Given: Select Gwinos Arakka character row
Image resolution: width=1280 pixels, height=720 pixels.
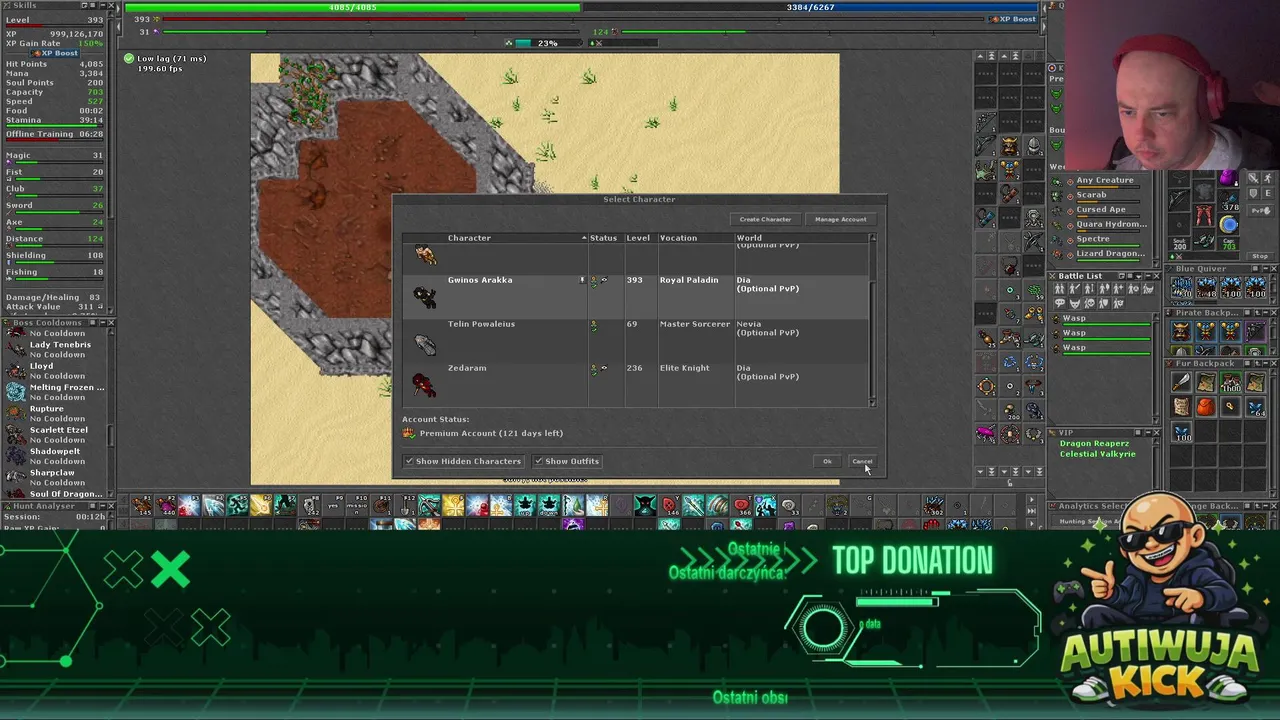Looking at the screenshot, I should click(x=635, y=297).
